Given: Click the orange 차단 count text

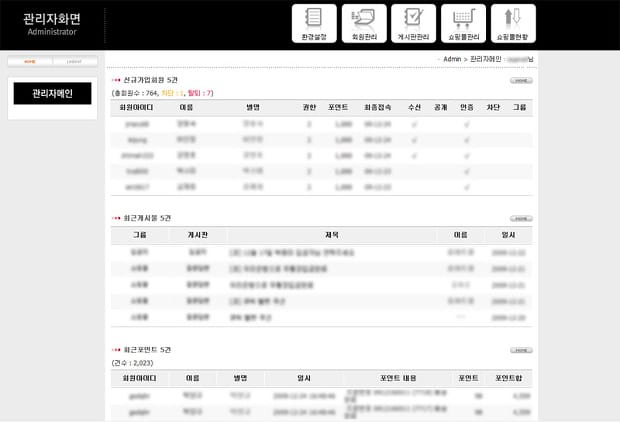Looking at the screenshot, I should tap(172, 93).
